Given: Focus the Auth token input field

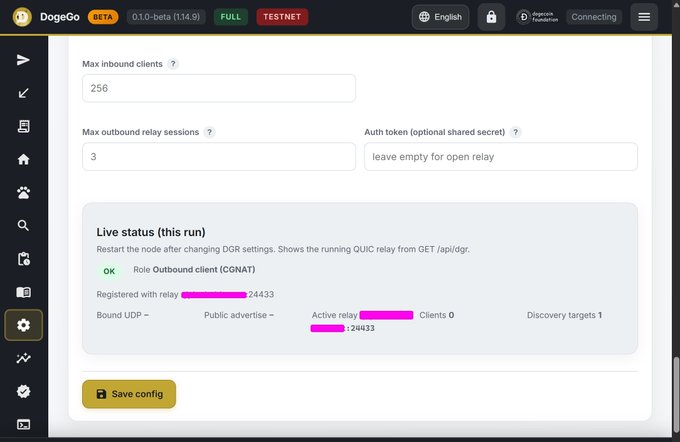Looking at the screenshot, I should click(x=501, y=157).
